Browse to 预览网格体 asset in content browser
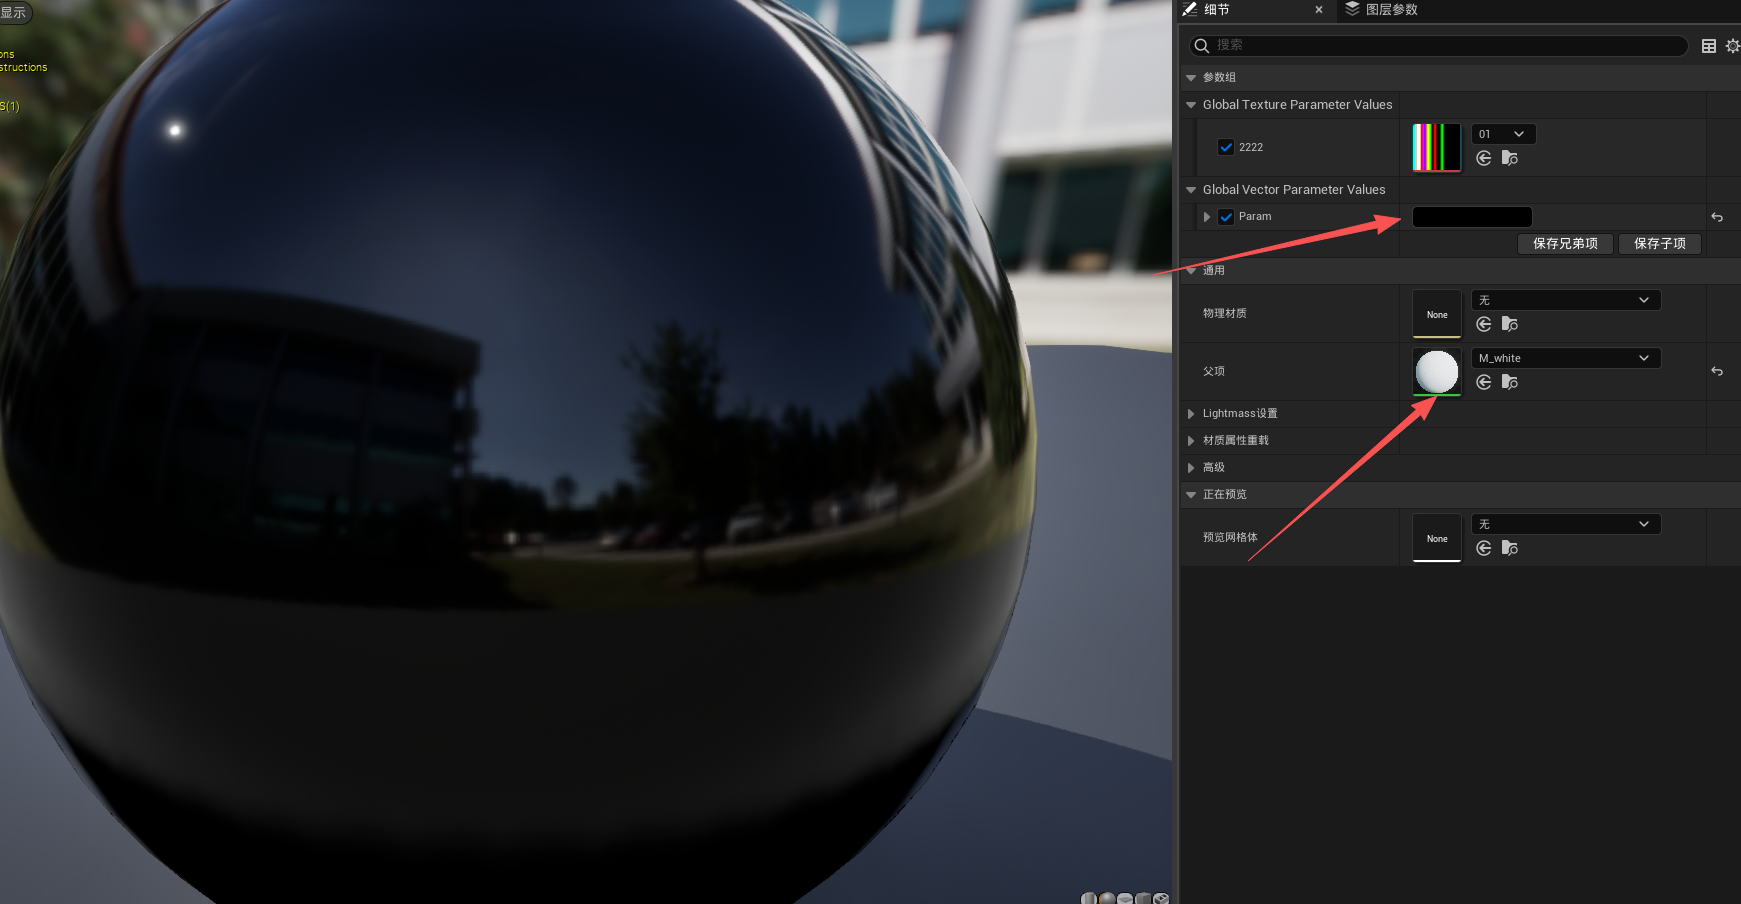 coord(1510,548)
